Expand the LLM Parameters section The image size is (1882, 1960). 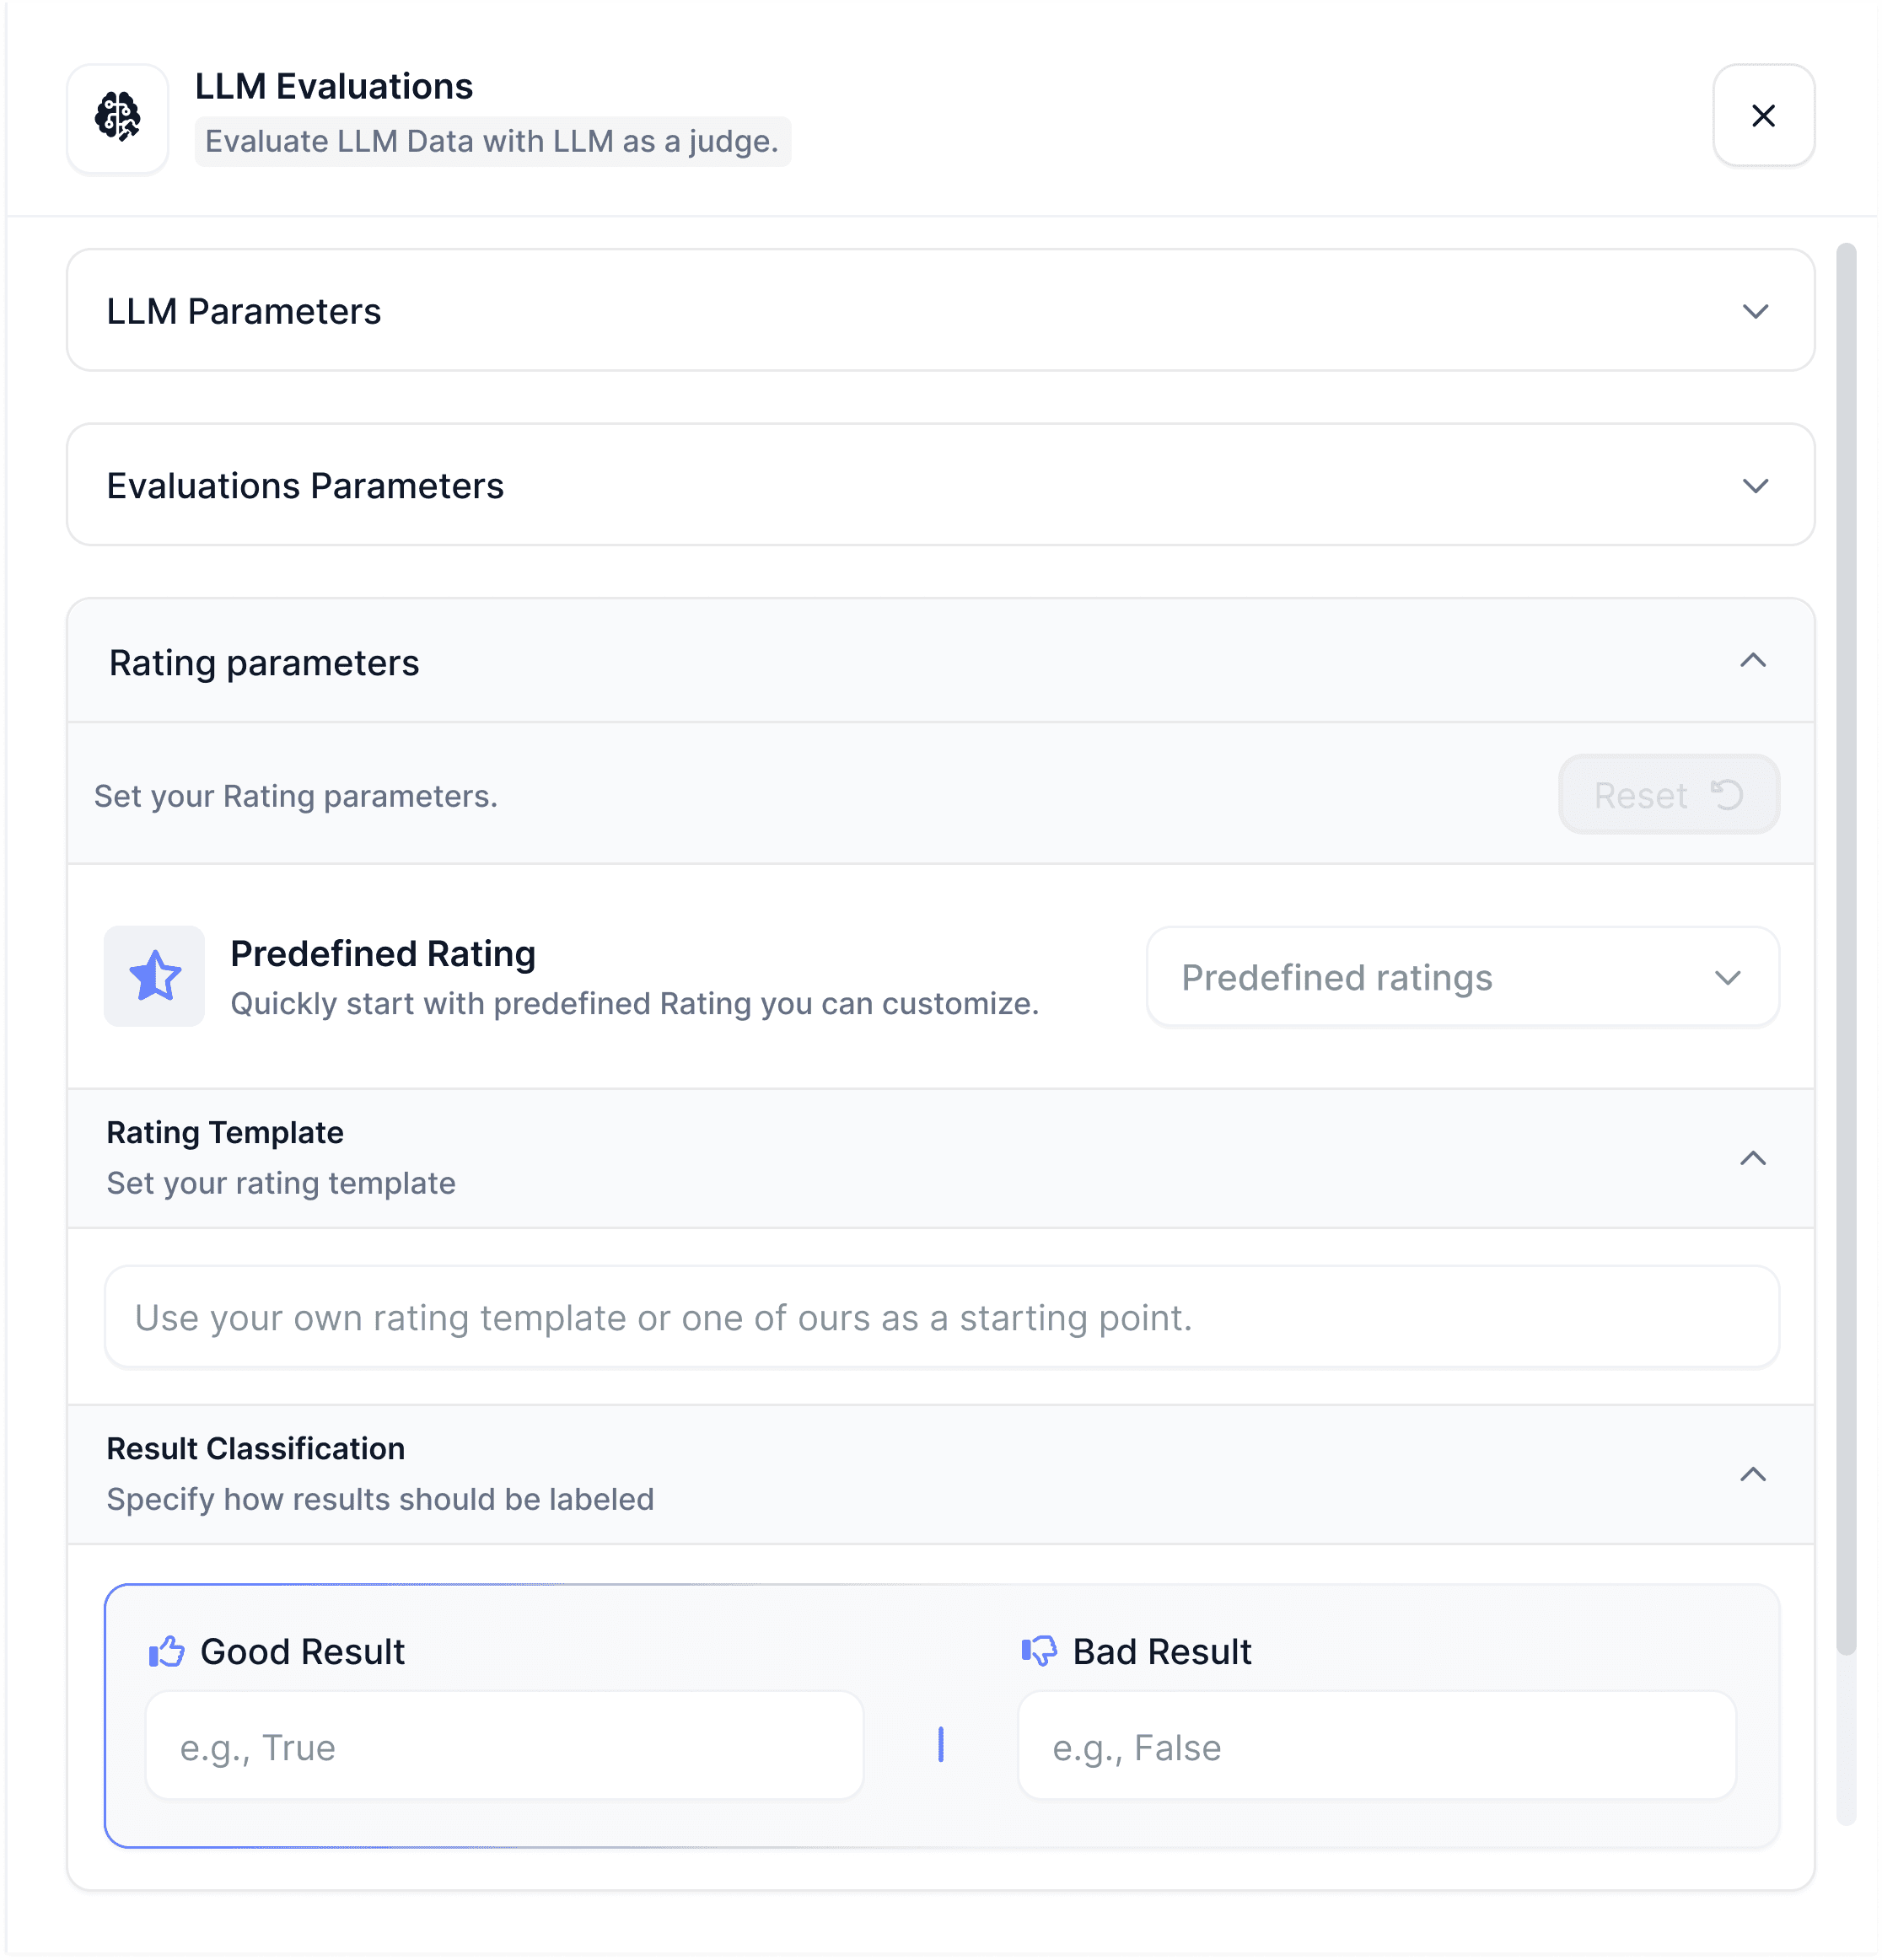pyautogui.click(x=1755, y=311)
